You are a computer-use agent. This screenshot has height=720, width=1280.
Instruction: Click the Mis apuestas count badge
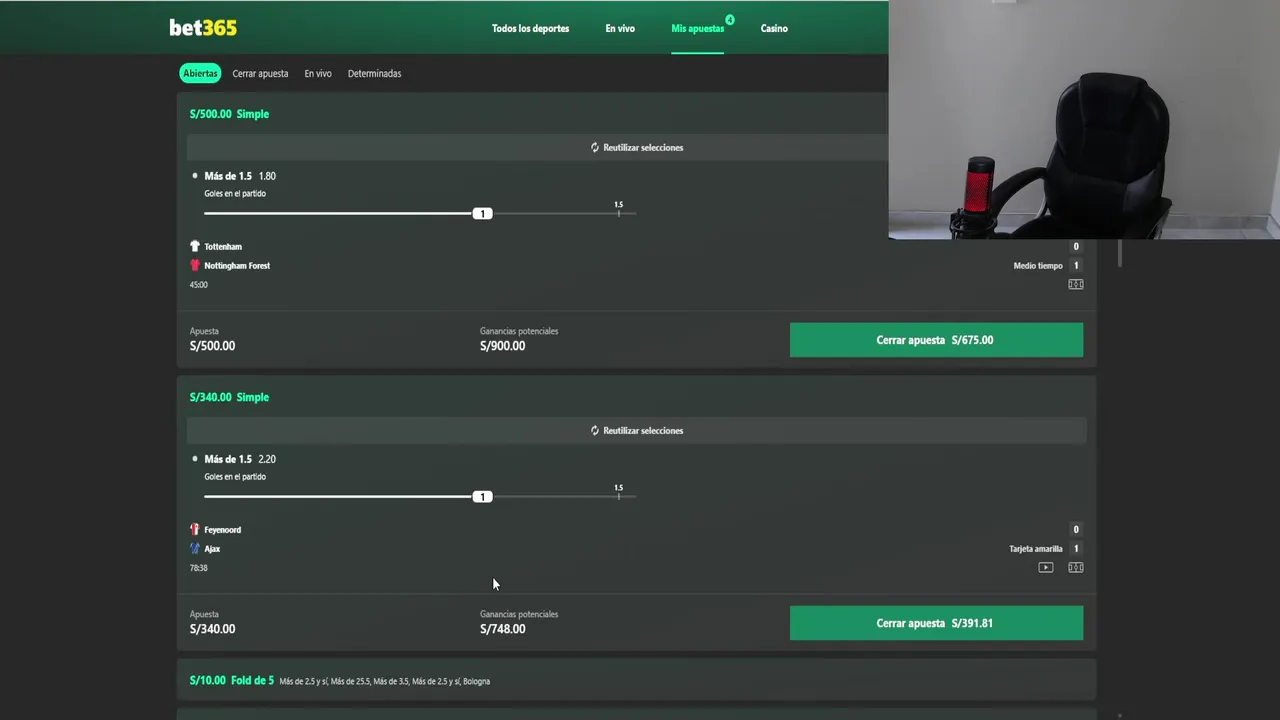pos(730,19)
